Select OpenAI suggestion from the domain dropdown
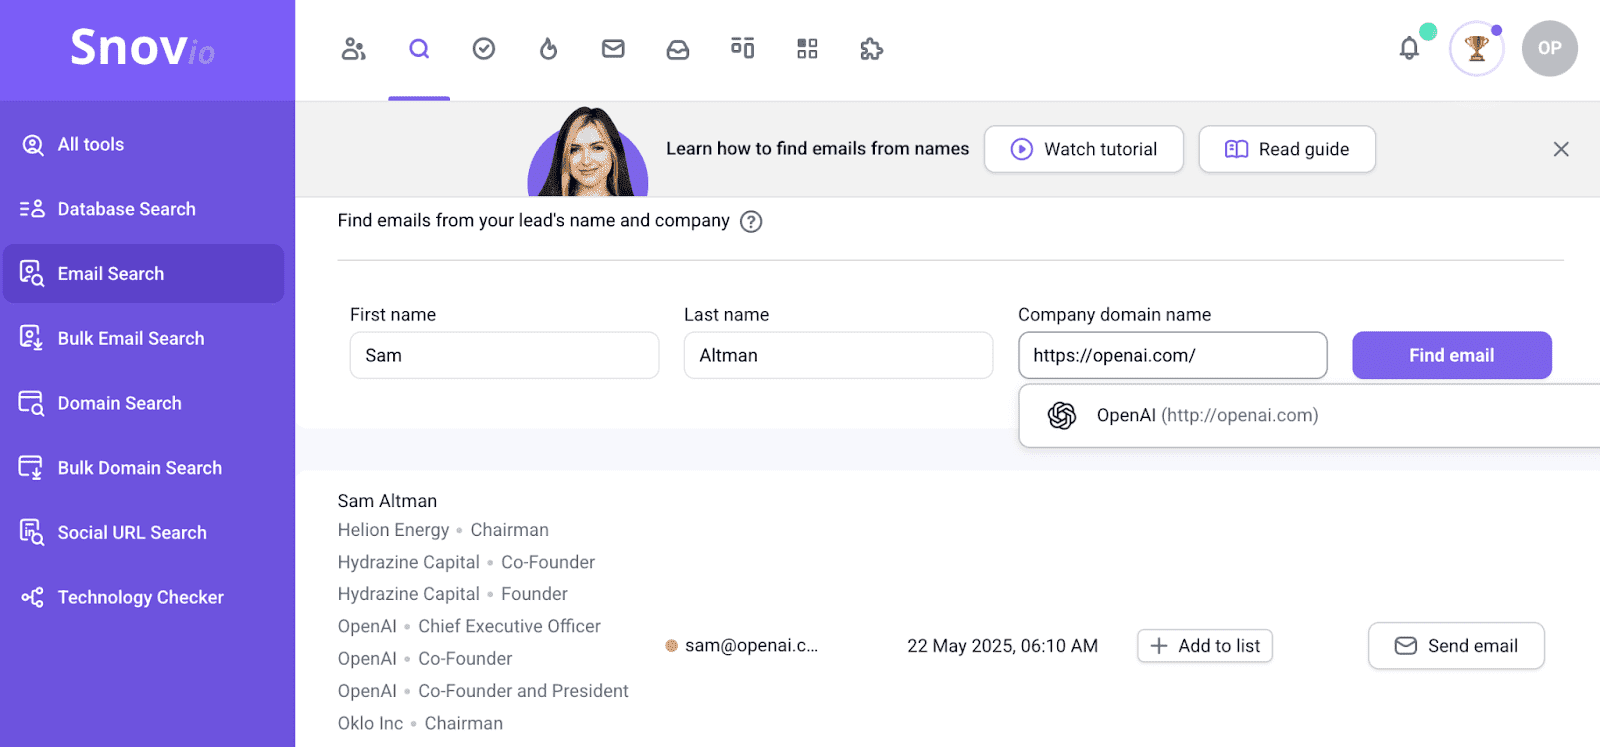 (1206, 415)
